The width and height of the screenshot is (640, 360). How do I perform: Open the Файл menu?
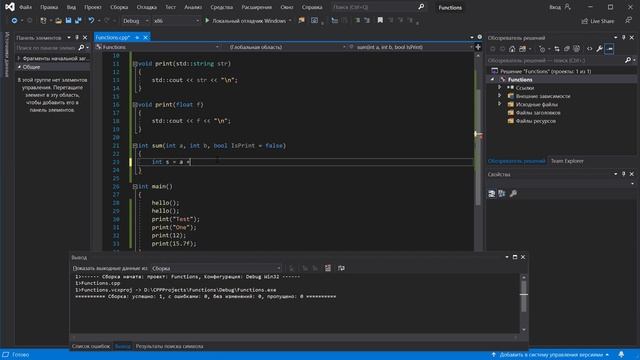(25, 7)
